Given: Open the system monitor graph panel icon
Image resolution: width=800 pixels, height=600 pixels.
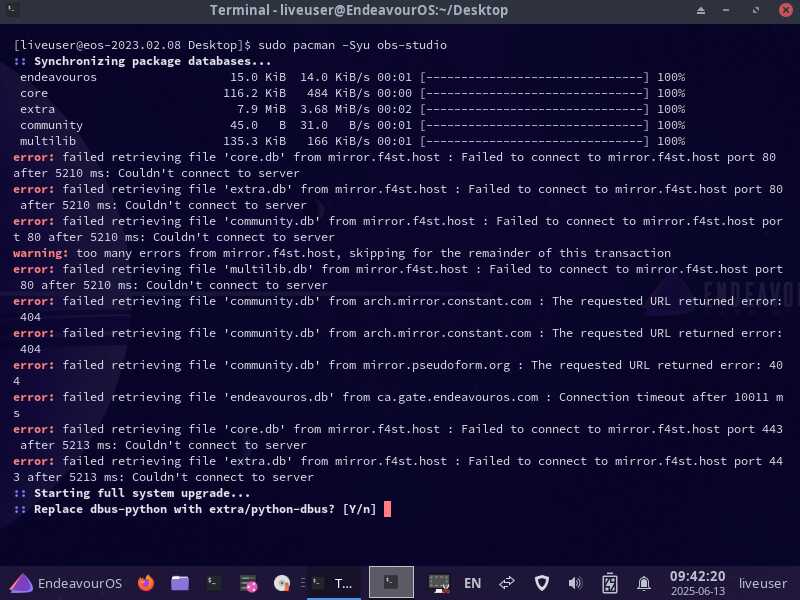Looking at the screenshot, I should click(x=439, y=583).
